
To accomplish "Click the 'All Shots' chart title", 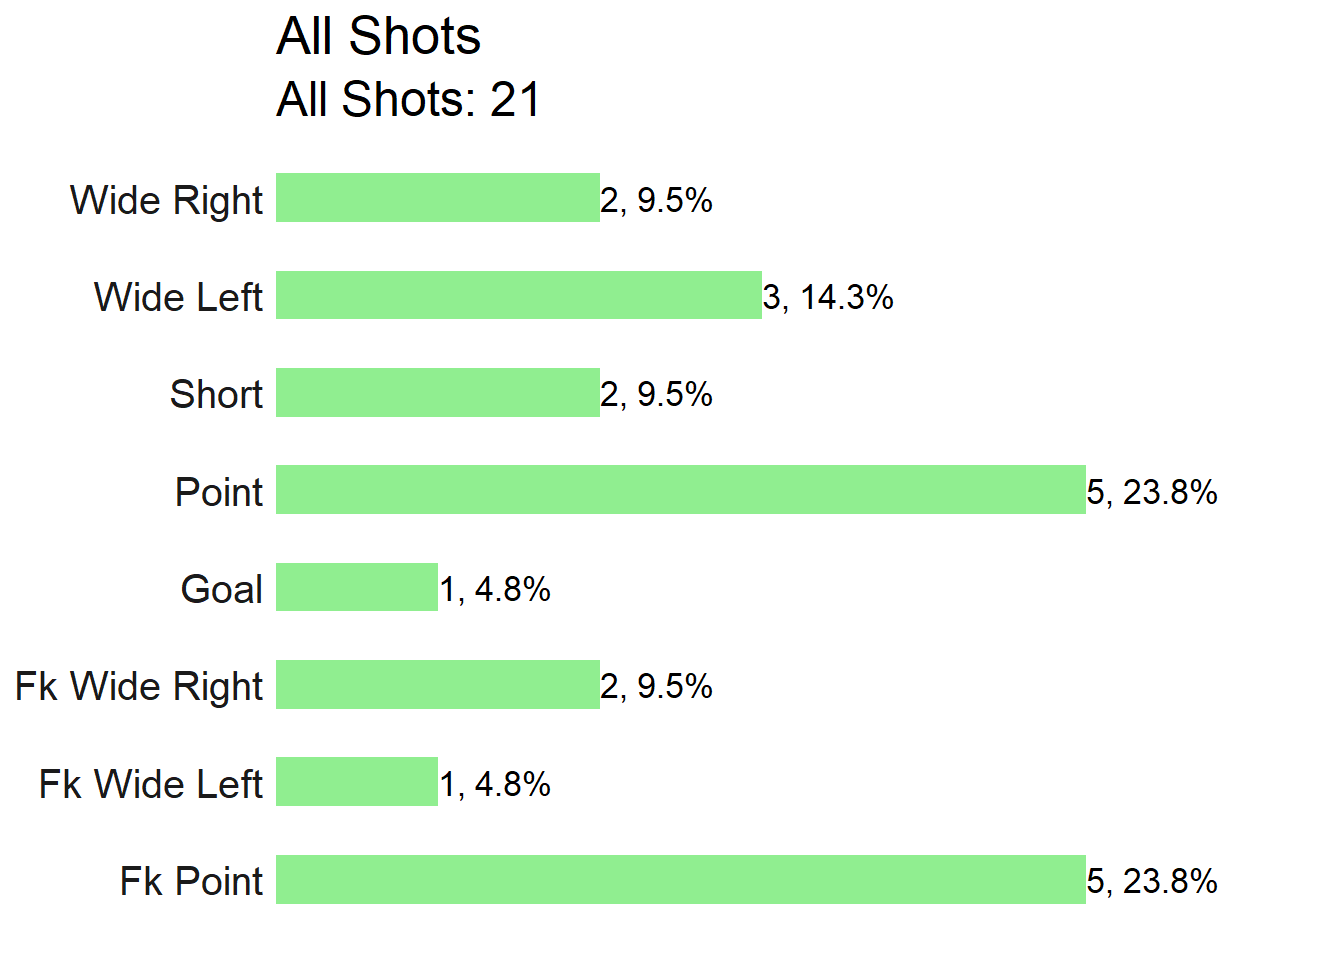I will pyautogui.click(x=378, y=36).
